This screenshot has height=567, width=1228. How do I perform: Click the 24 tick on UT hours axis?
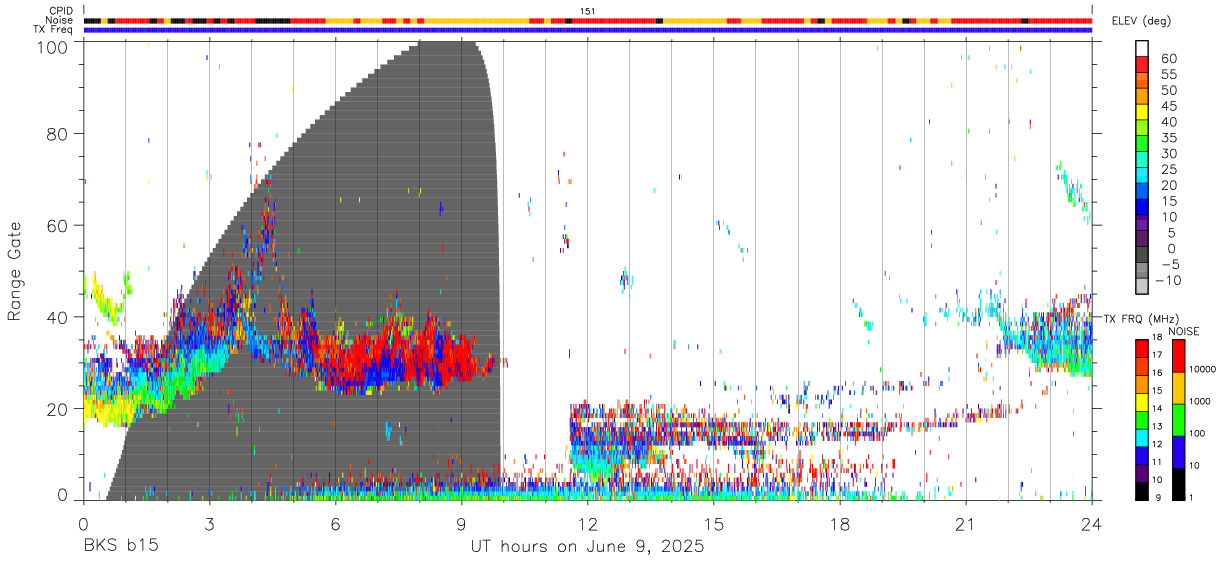[1091, 525]
